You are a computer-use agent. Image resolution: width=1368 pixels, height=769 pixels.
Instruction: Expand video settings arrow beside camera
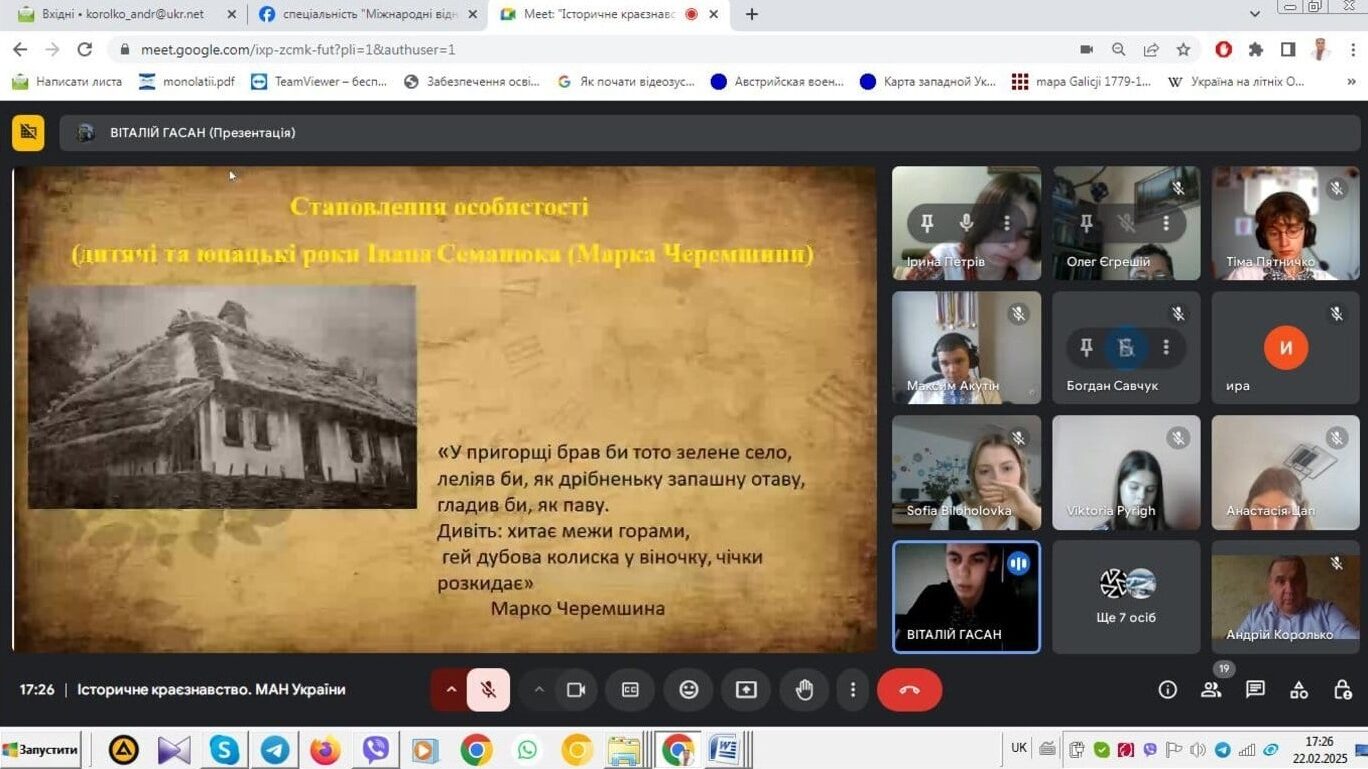[539, 690]
